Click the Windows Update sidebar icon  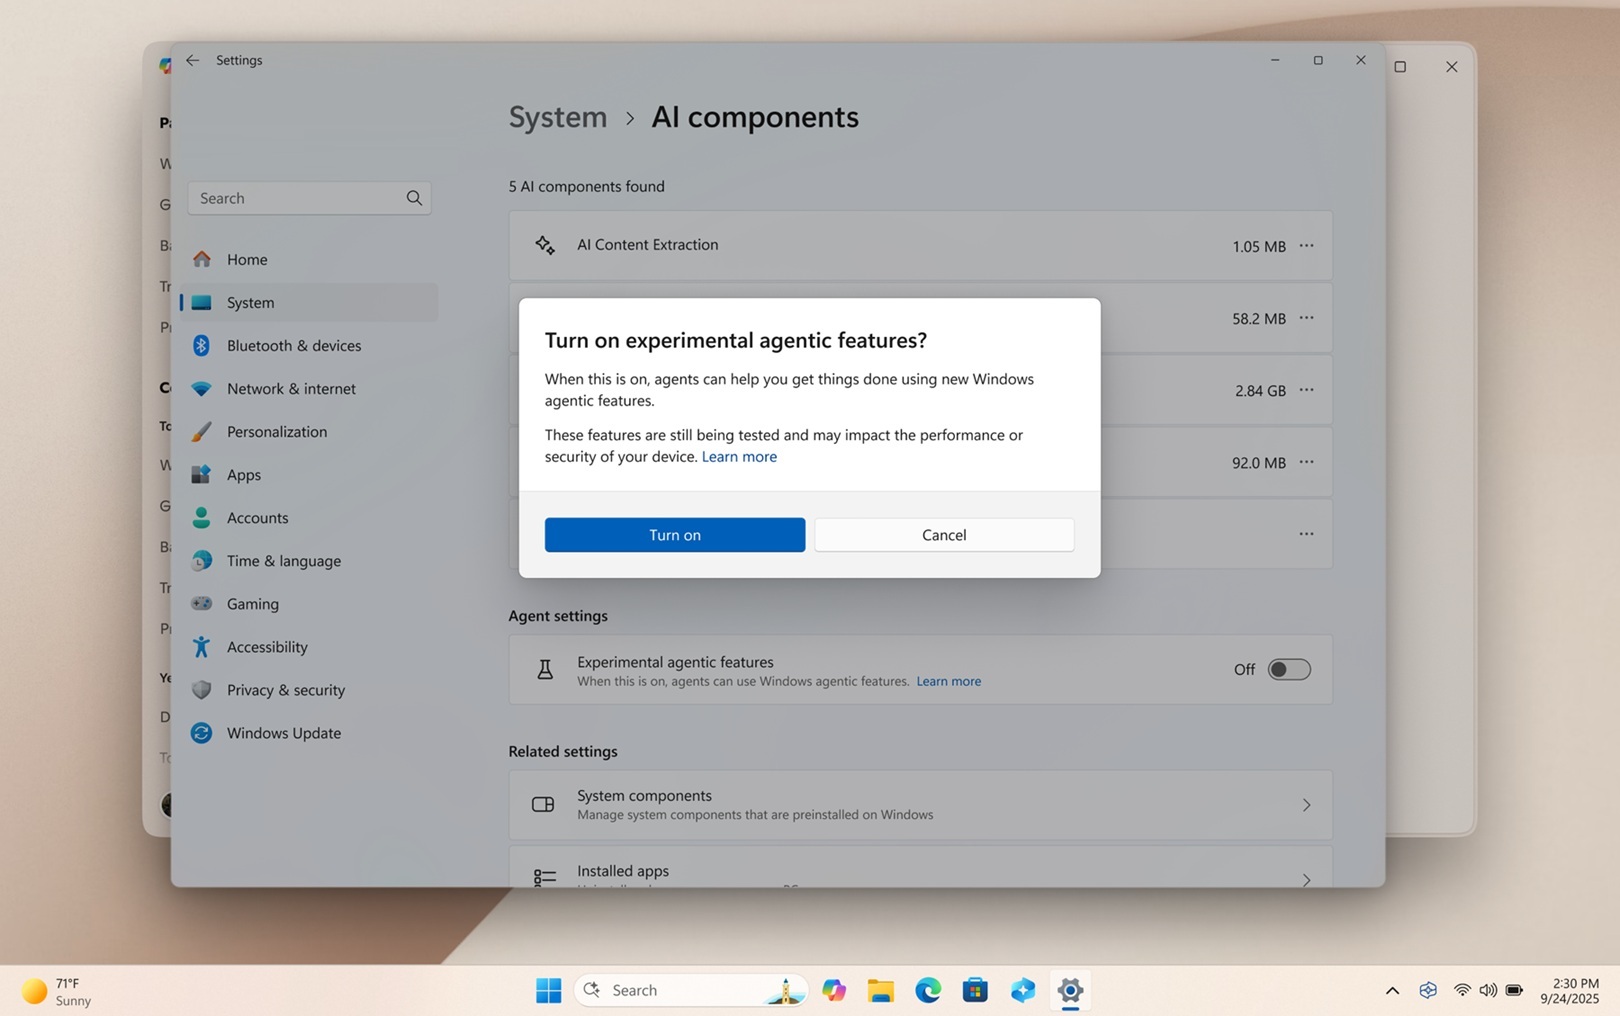pyautogui.click(x=201, y=732)
